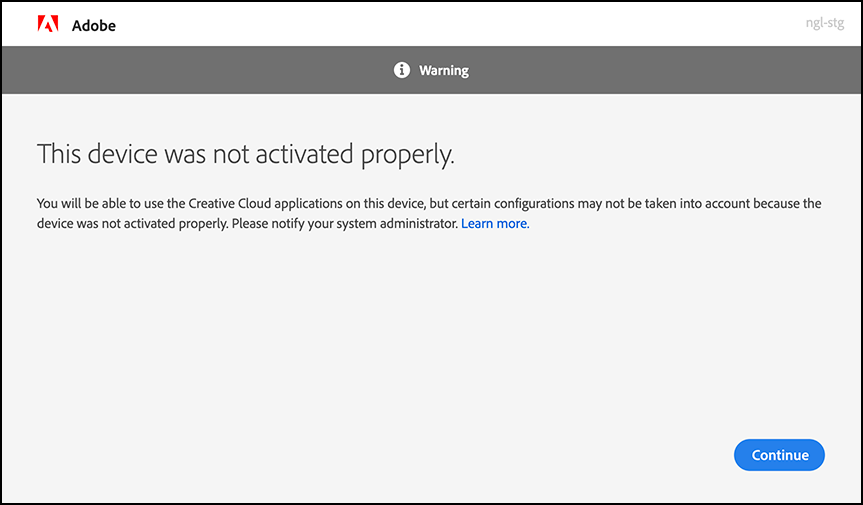Viewport: 863px width, 505px height.
Task: Click the info icon in Warning banner
Action: pos(402,70)
